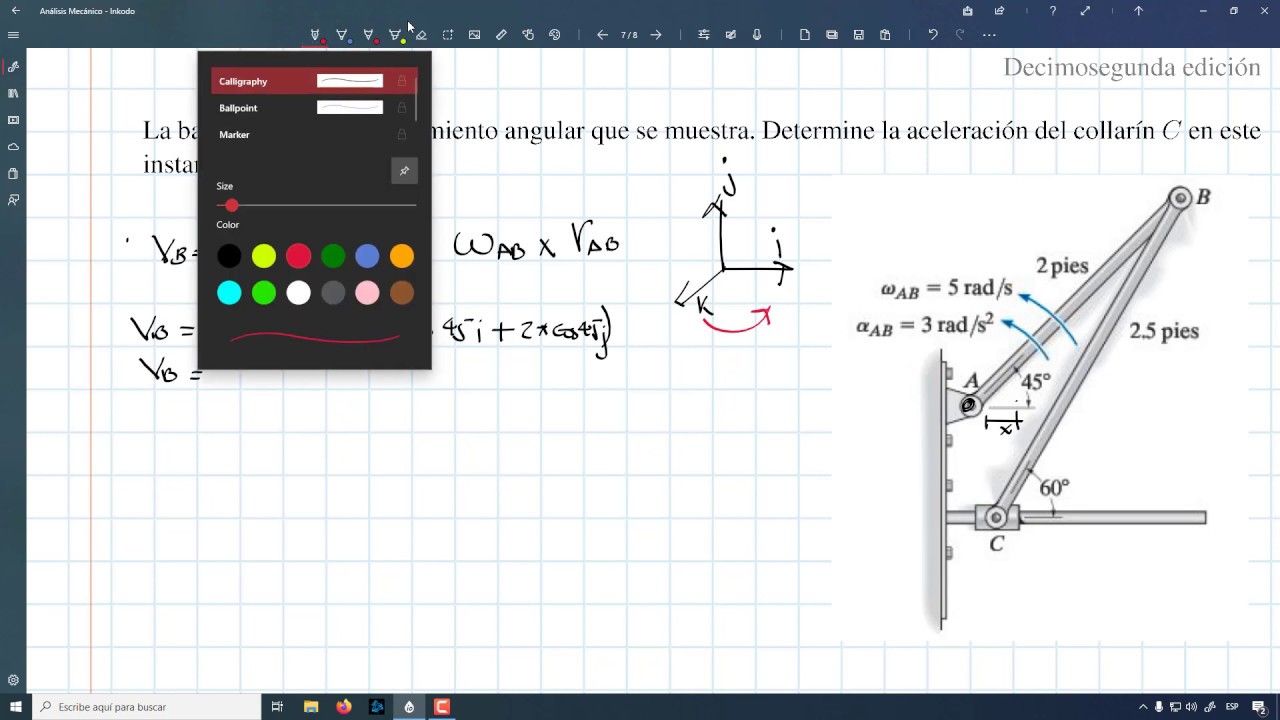Pick the dark green color swatch
The image size is (1280, 720).
[333, 256]
